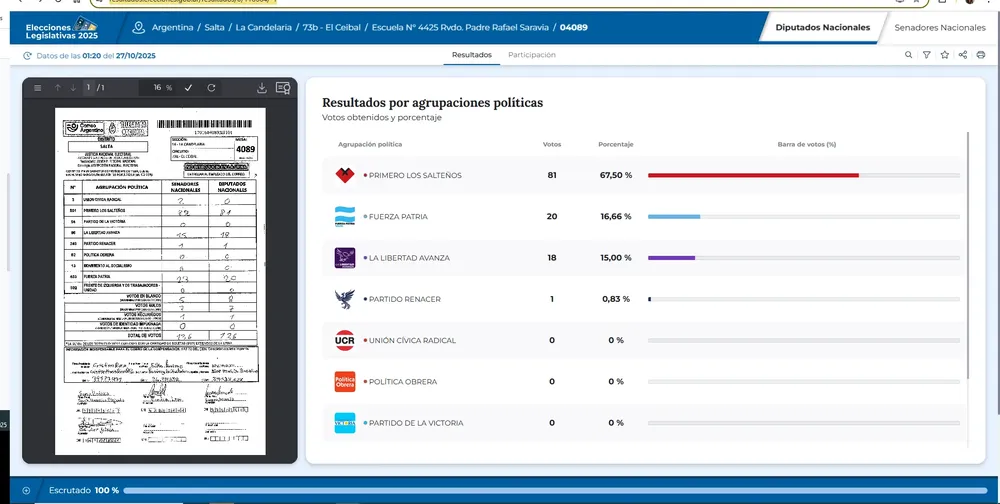Click the scanned acta document image
1000x504 pixels.
[161, 280]
